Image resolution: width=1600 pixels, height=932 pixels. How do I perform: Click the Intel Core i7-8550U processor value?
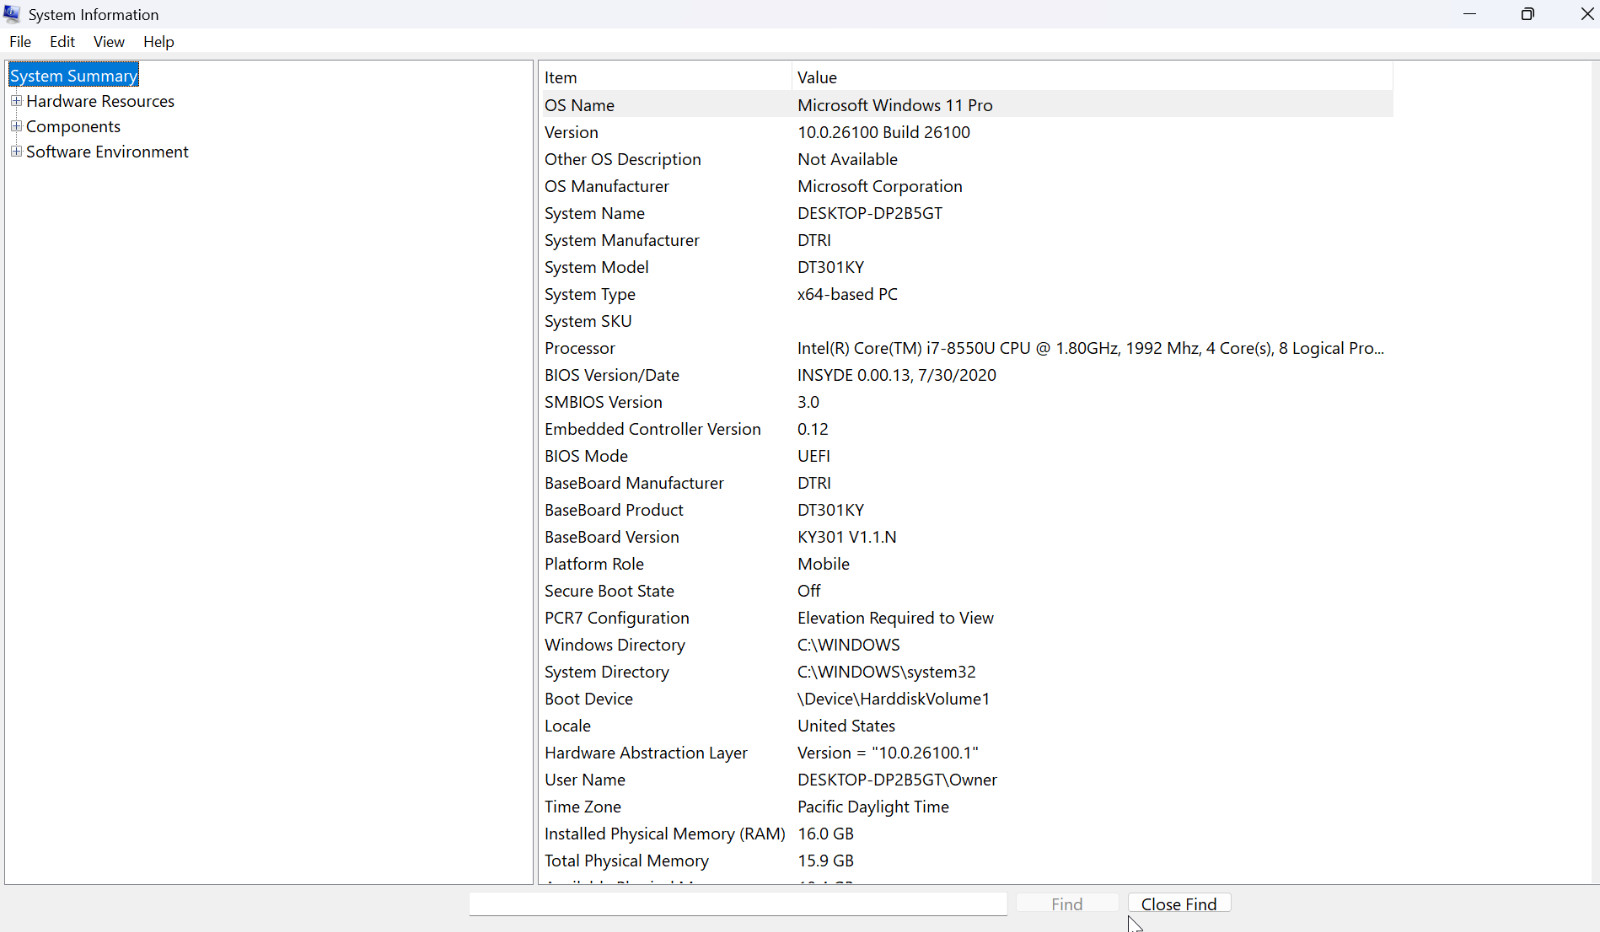pos(1091,348)
